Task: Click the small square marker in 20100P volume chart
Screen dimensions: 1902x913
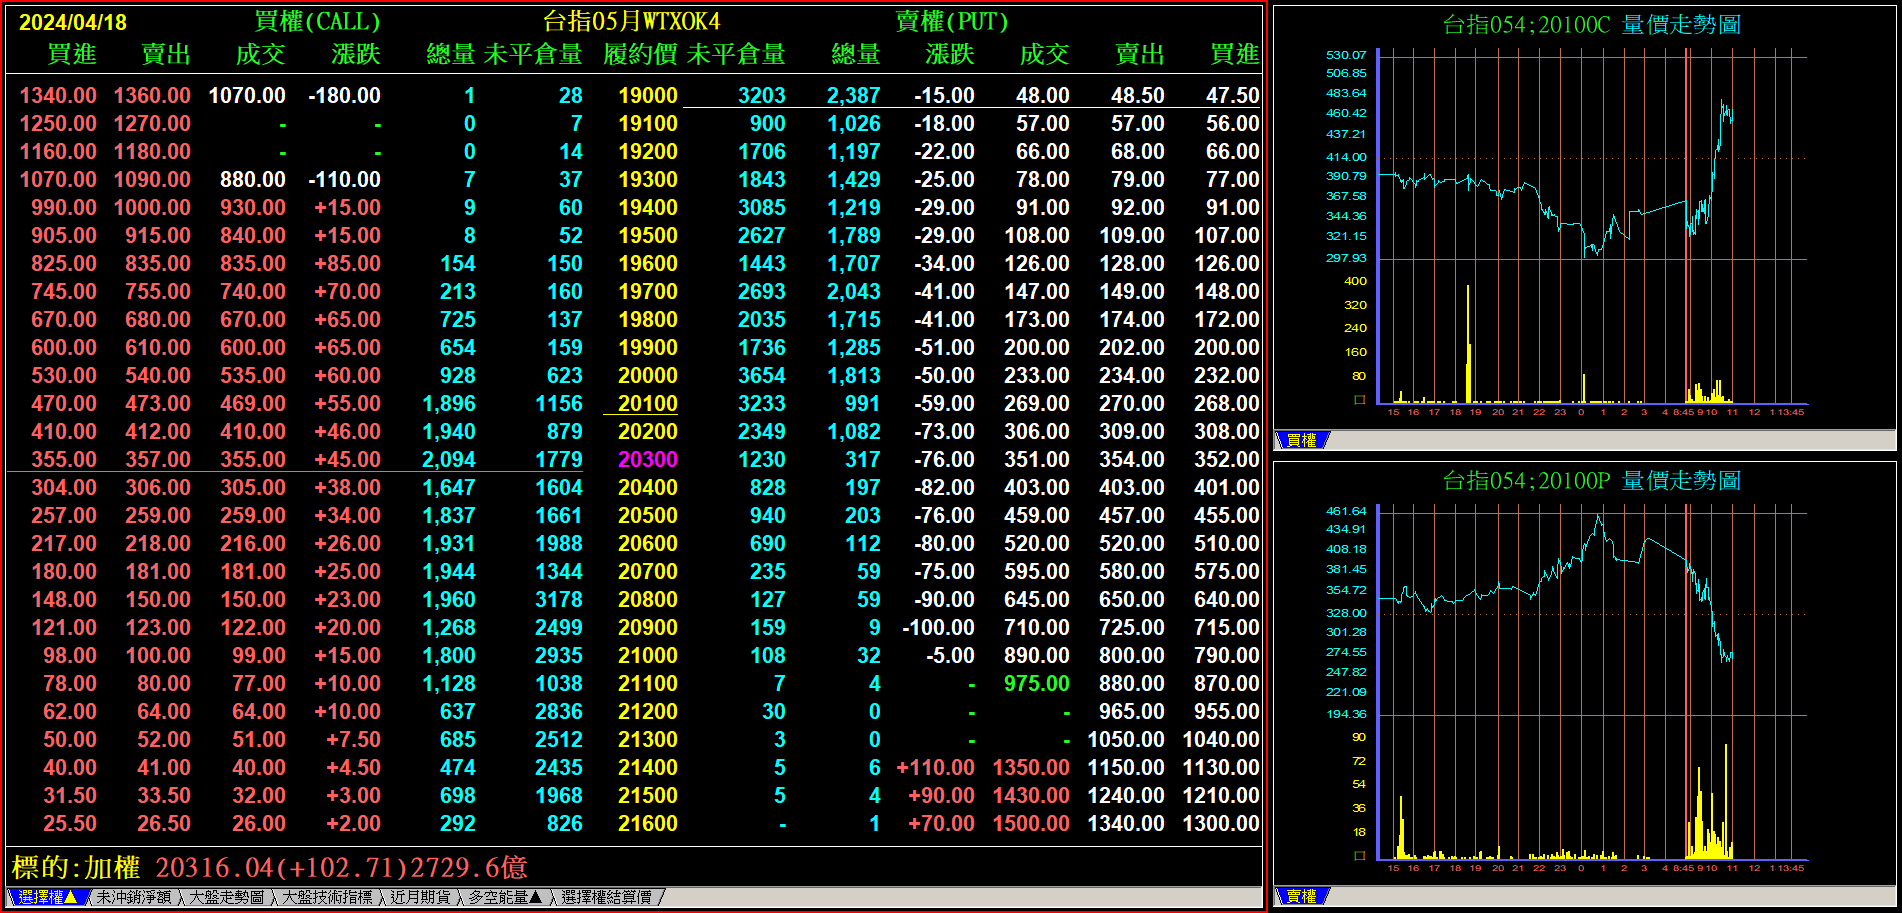Action: pos(1359,856)
